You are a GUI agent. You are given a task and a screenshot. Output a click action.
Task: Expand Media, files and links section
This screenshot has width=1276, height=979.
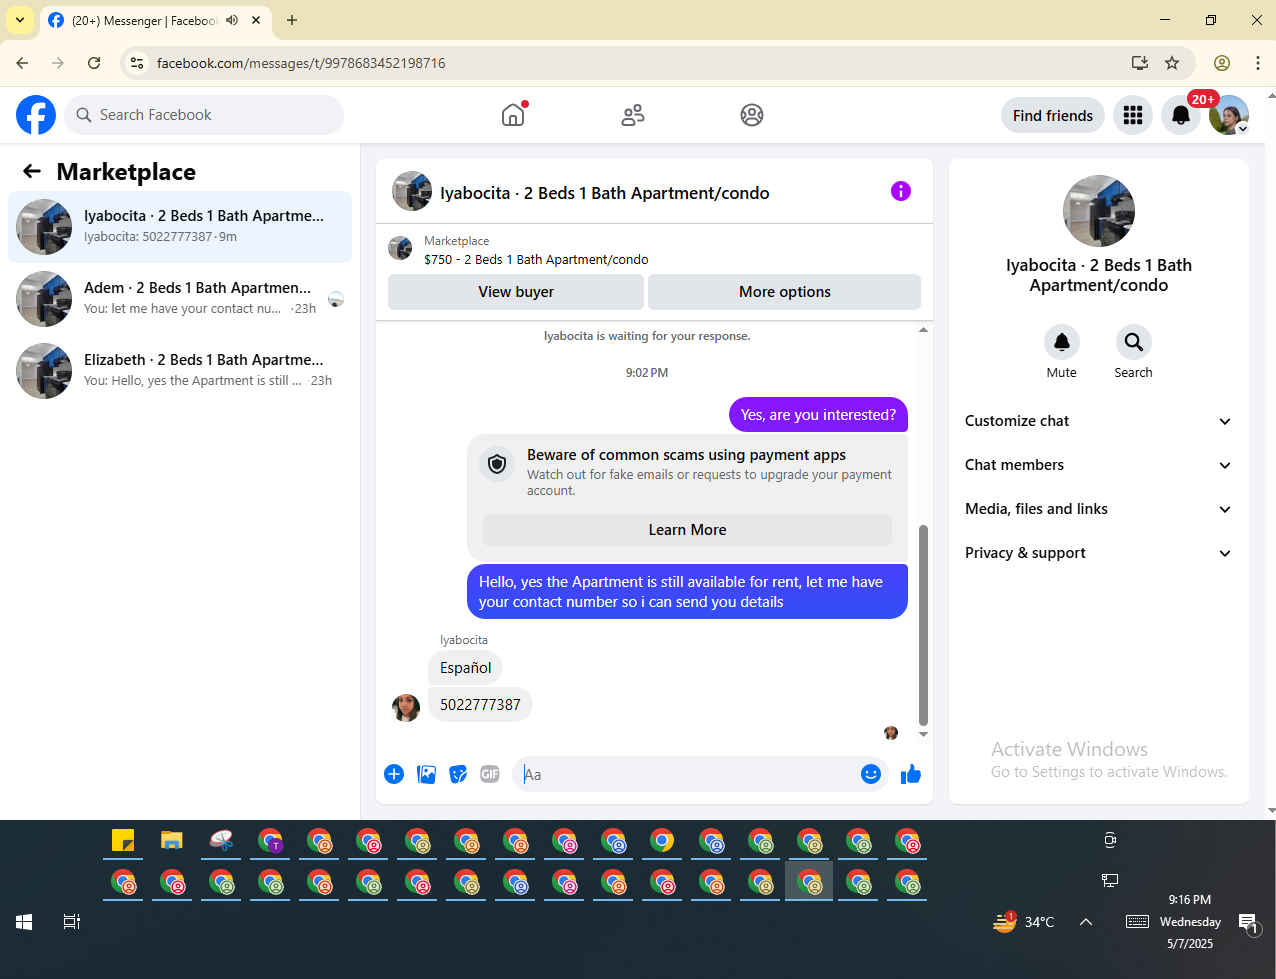(1098, 509)
